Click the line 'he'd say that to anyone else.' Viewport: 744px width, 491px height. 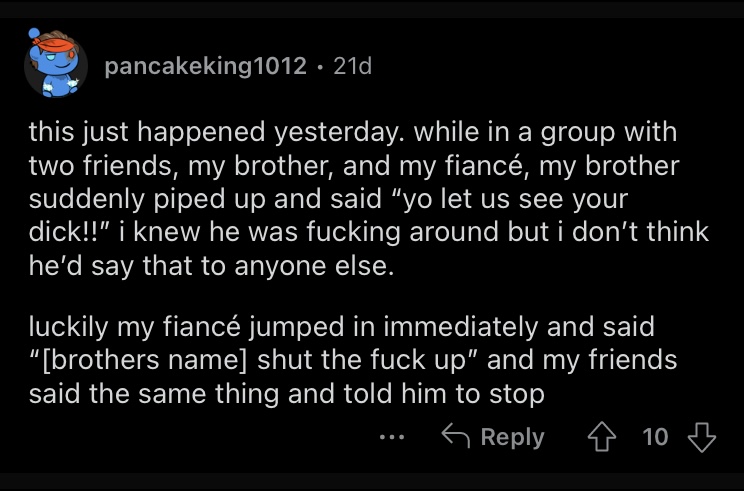tap(212, 266)
